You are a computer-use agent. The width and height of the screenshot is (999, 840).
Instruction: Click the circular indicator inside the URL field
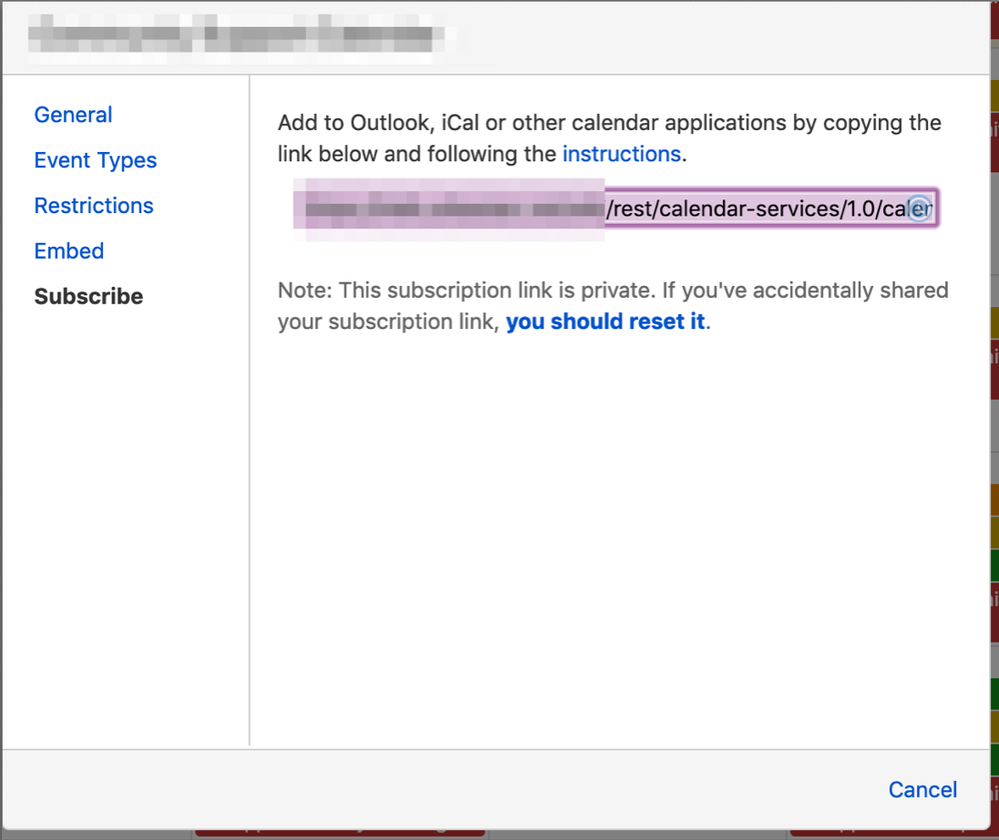point(919,208)
